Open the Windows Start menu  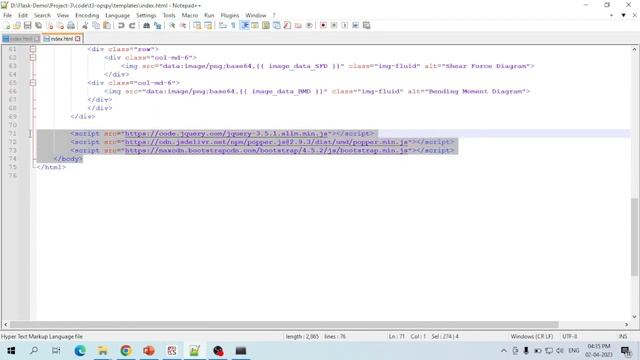11,351
